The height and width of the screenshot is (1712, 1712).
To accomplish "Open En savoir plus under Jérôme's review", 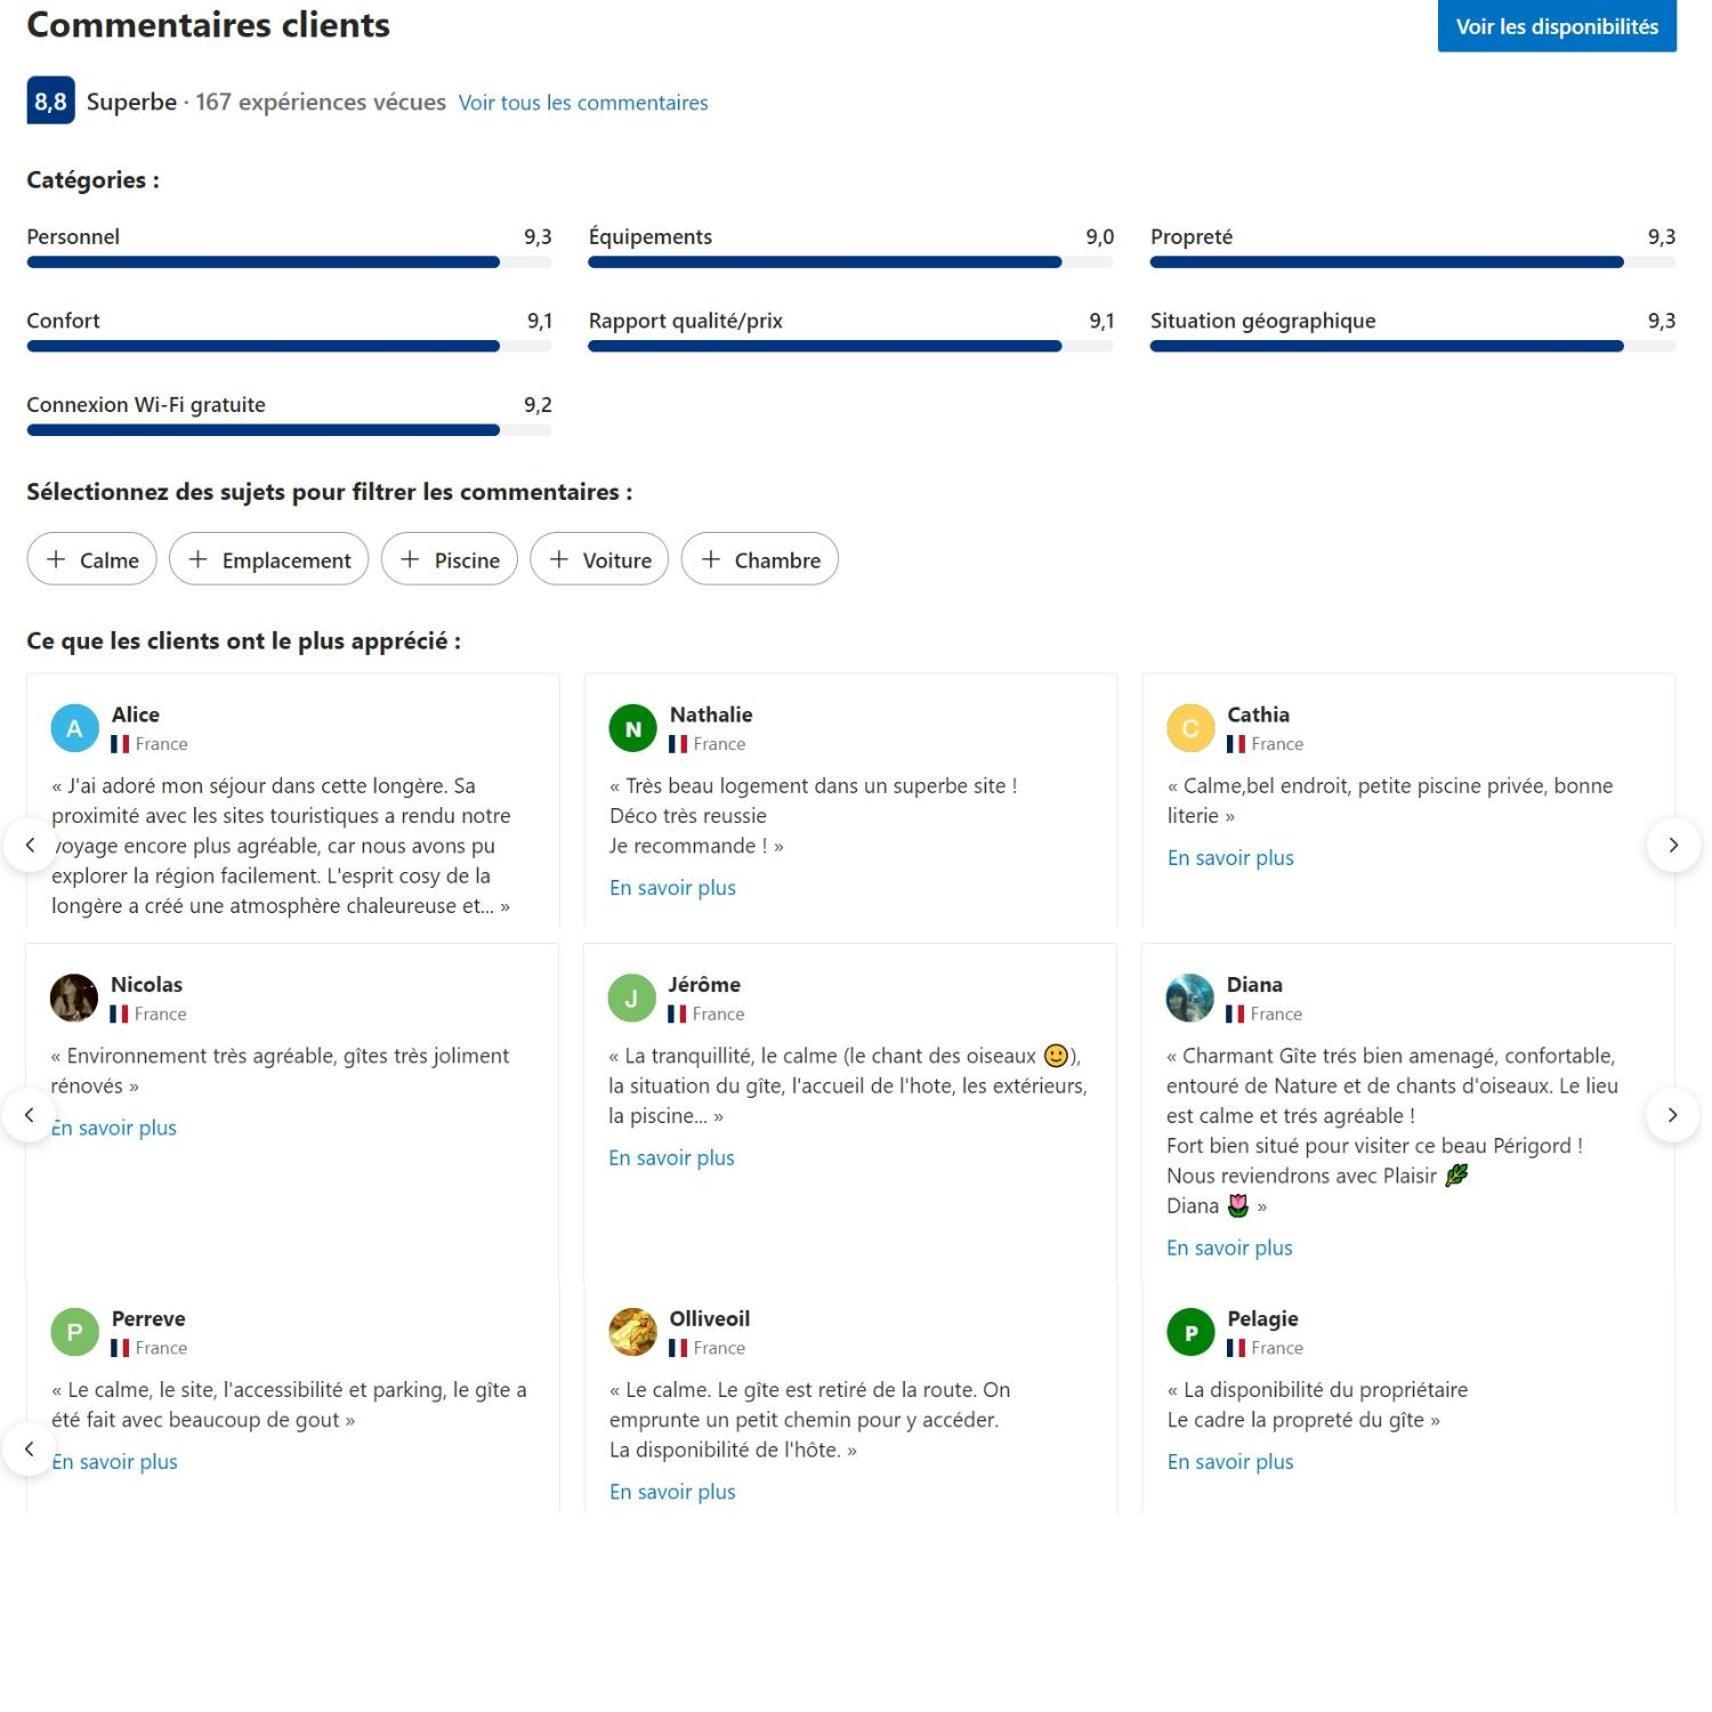I will (671, 1157).
